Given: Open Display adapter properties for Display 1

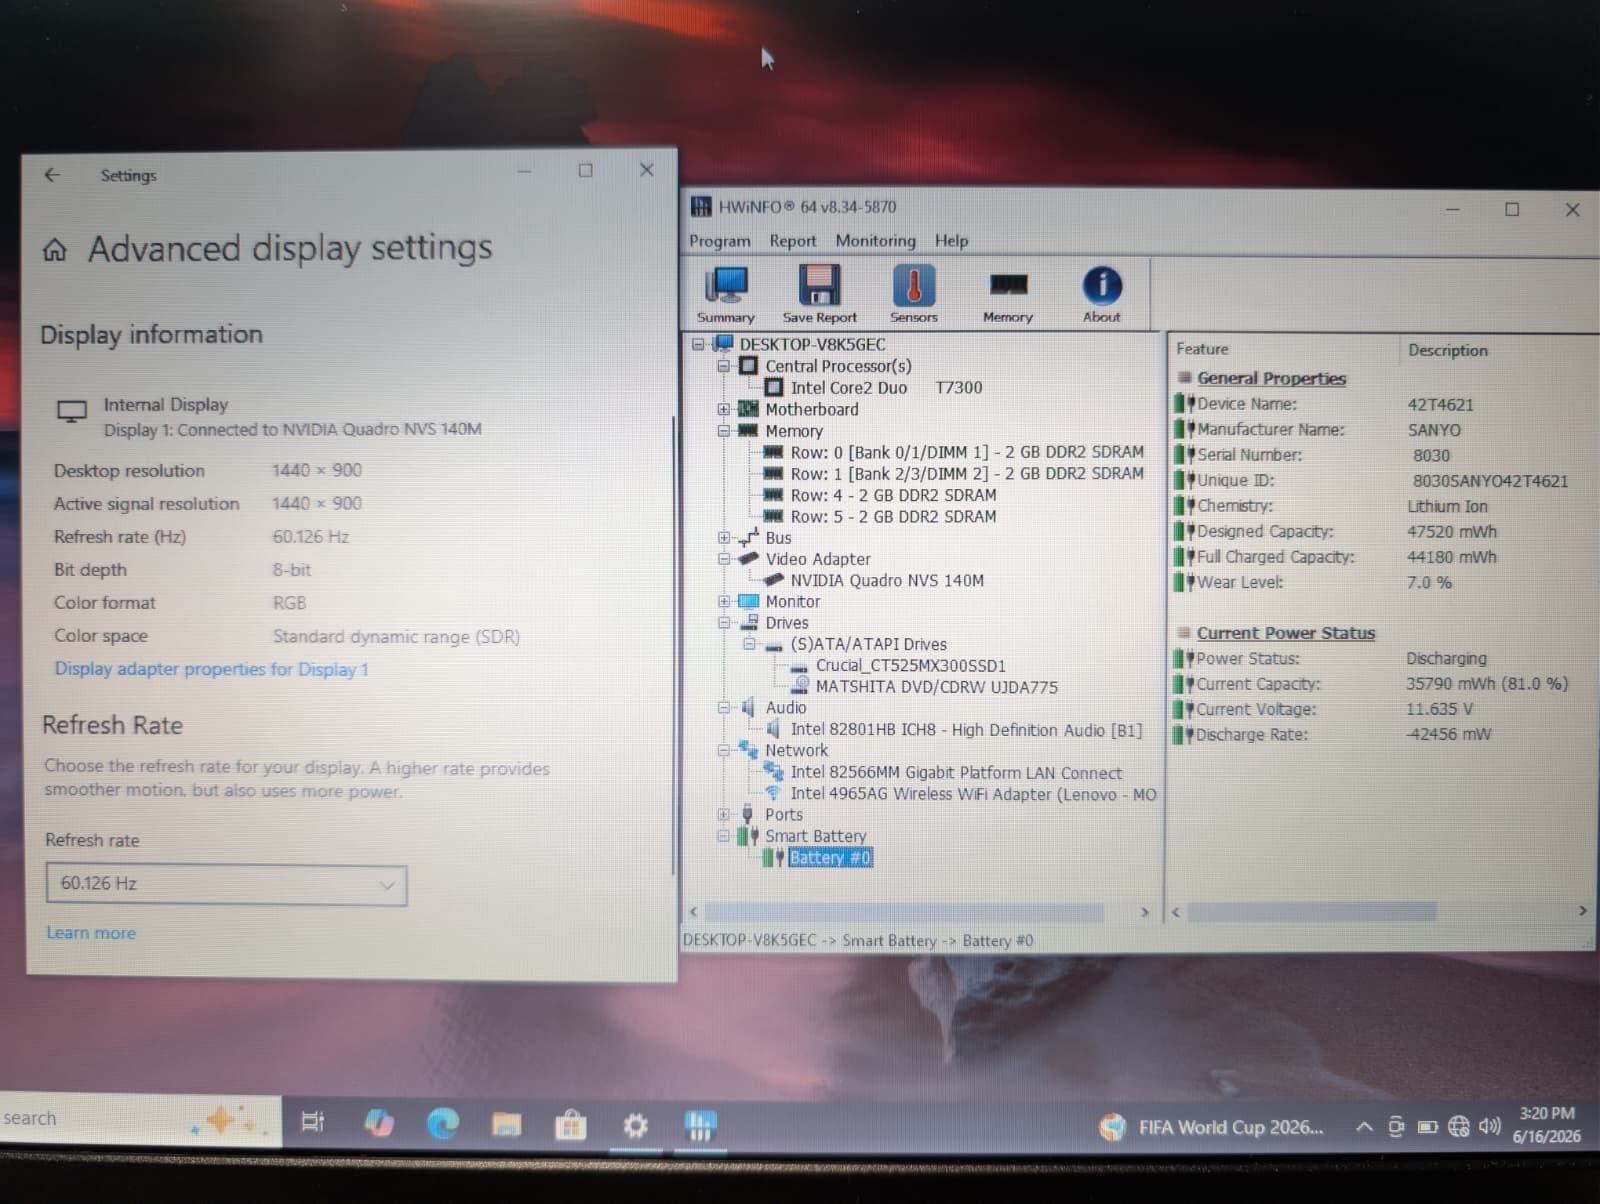Looking at the screenshot, I should click(211, 669).
